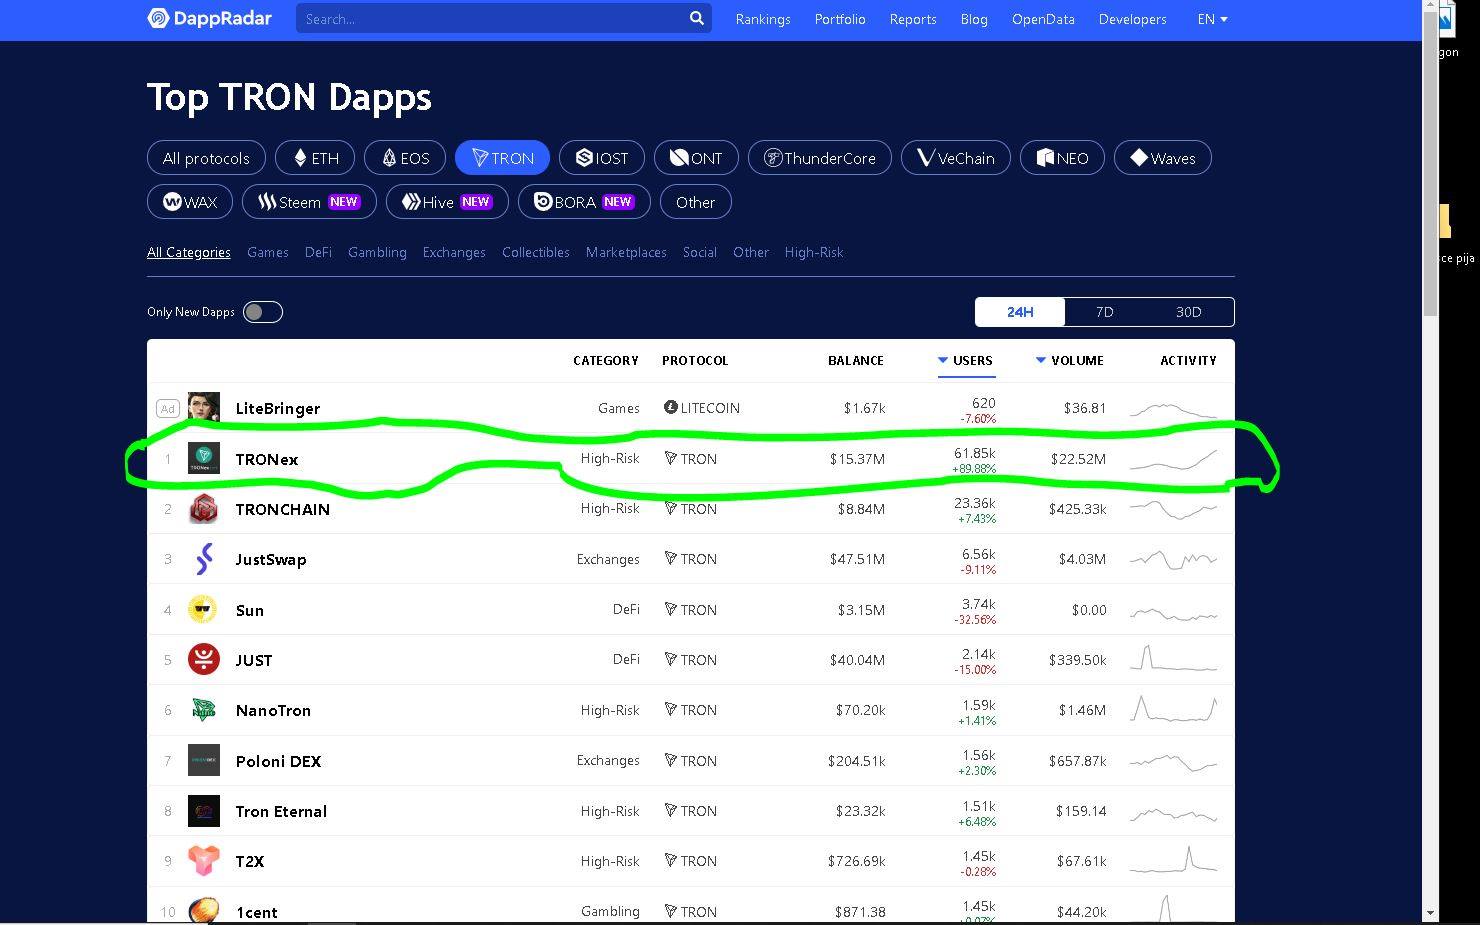This screenshot has width=1480, height=925.
Task: Filter by ETH protocol
Action: 315,158
